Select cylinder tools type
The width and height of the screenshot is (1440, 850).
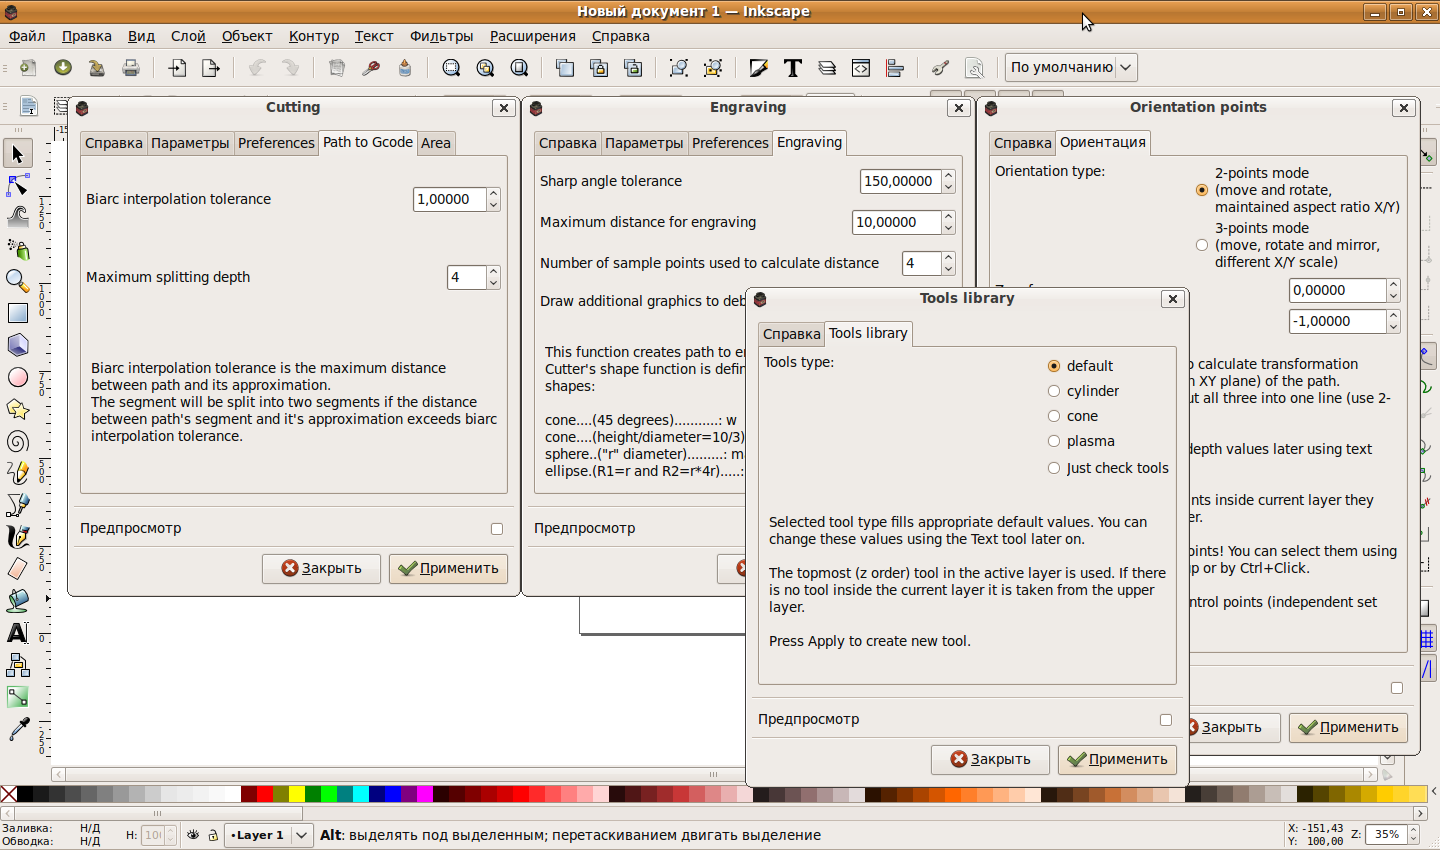(1054, 391)
